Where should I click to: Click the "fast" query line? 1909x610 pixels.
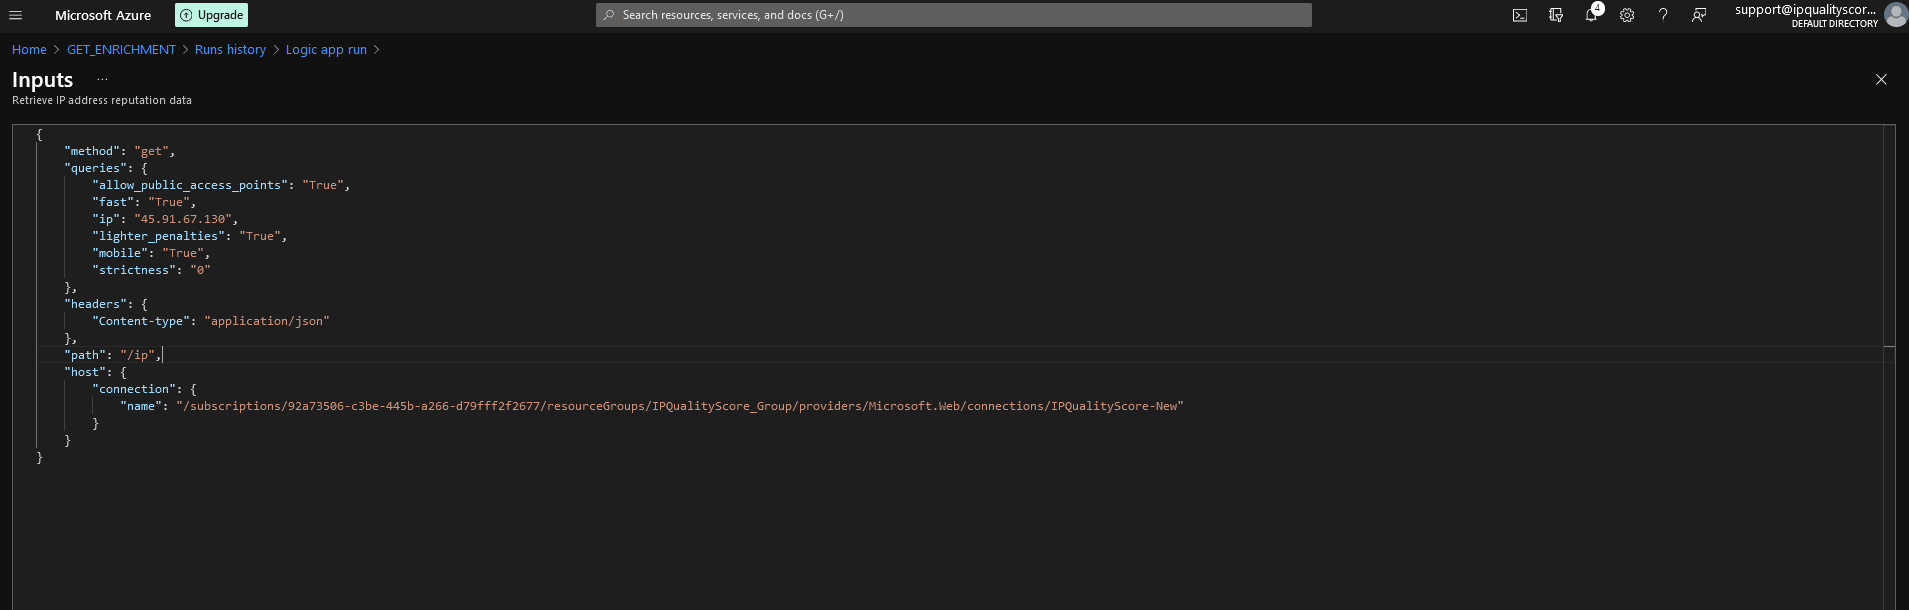[144, 202]
